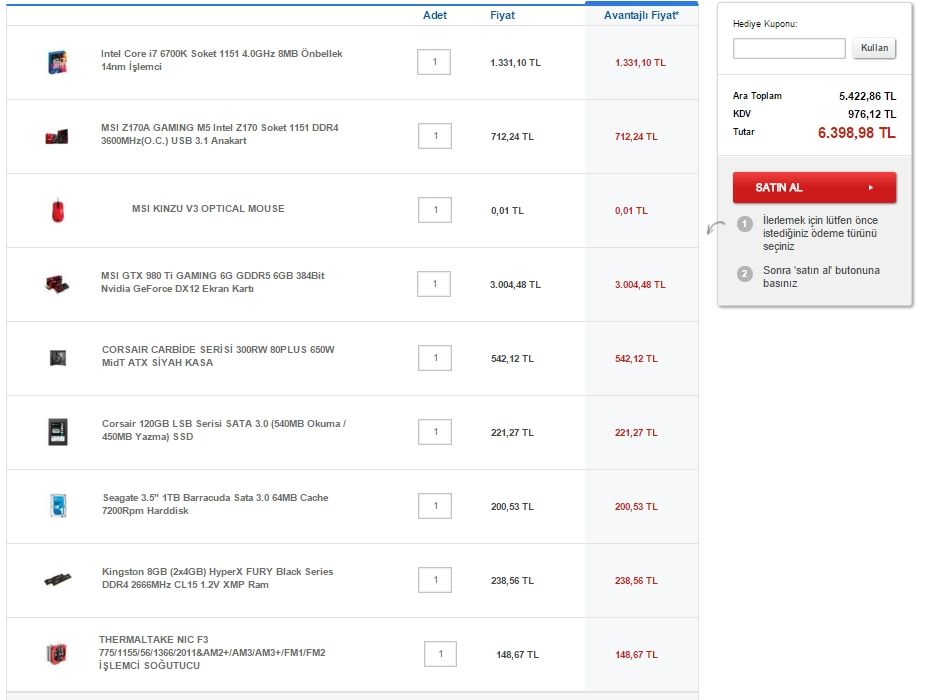
Task: Click the Kullan coupon button
Action: coord(874,48)
